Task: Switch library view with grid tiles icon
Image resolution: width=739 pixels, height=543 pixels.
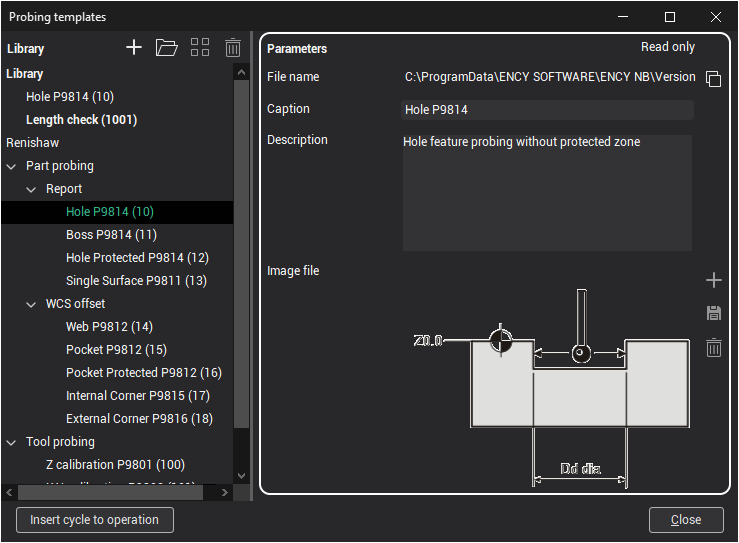Action: tap(200, 48)
